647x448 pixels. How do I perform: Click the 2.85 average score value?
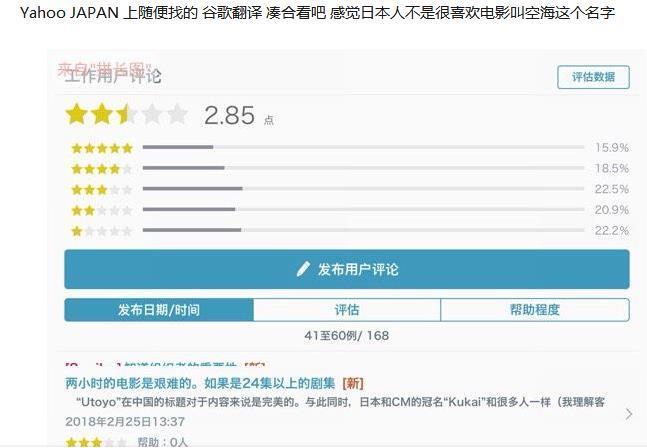click(229, 115)
